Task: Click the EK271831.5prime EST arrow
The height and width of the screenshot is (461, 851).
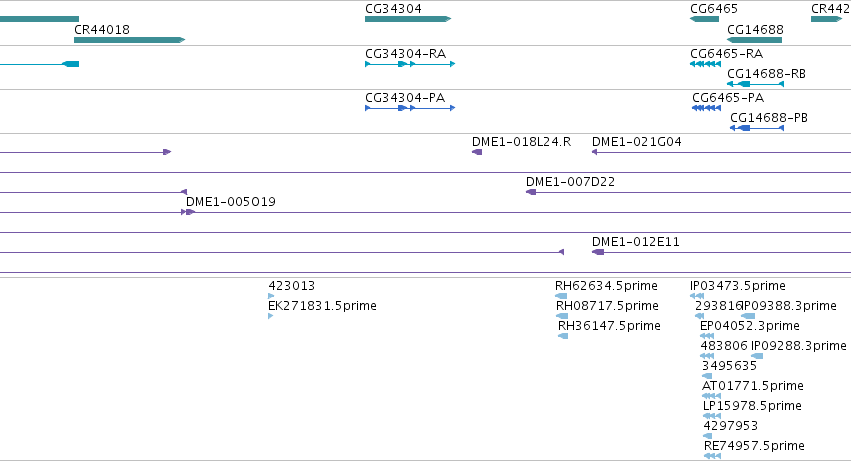Action: (x=270, y=316)
